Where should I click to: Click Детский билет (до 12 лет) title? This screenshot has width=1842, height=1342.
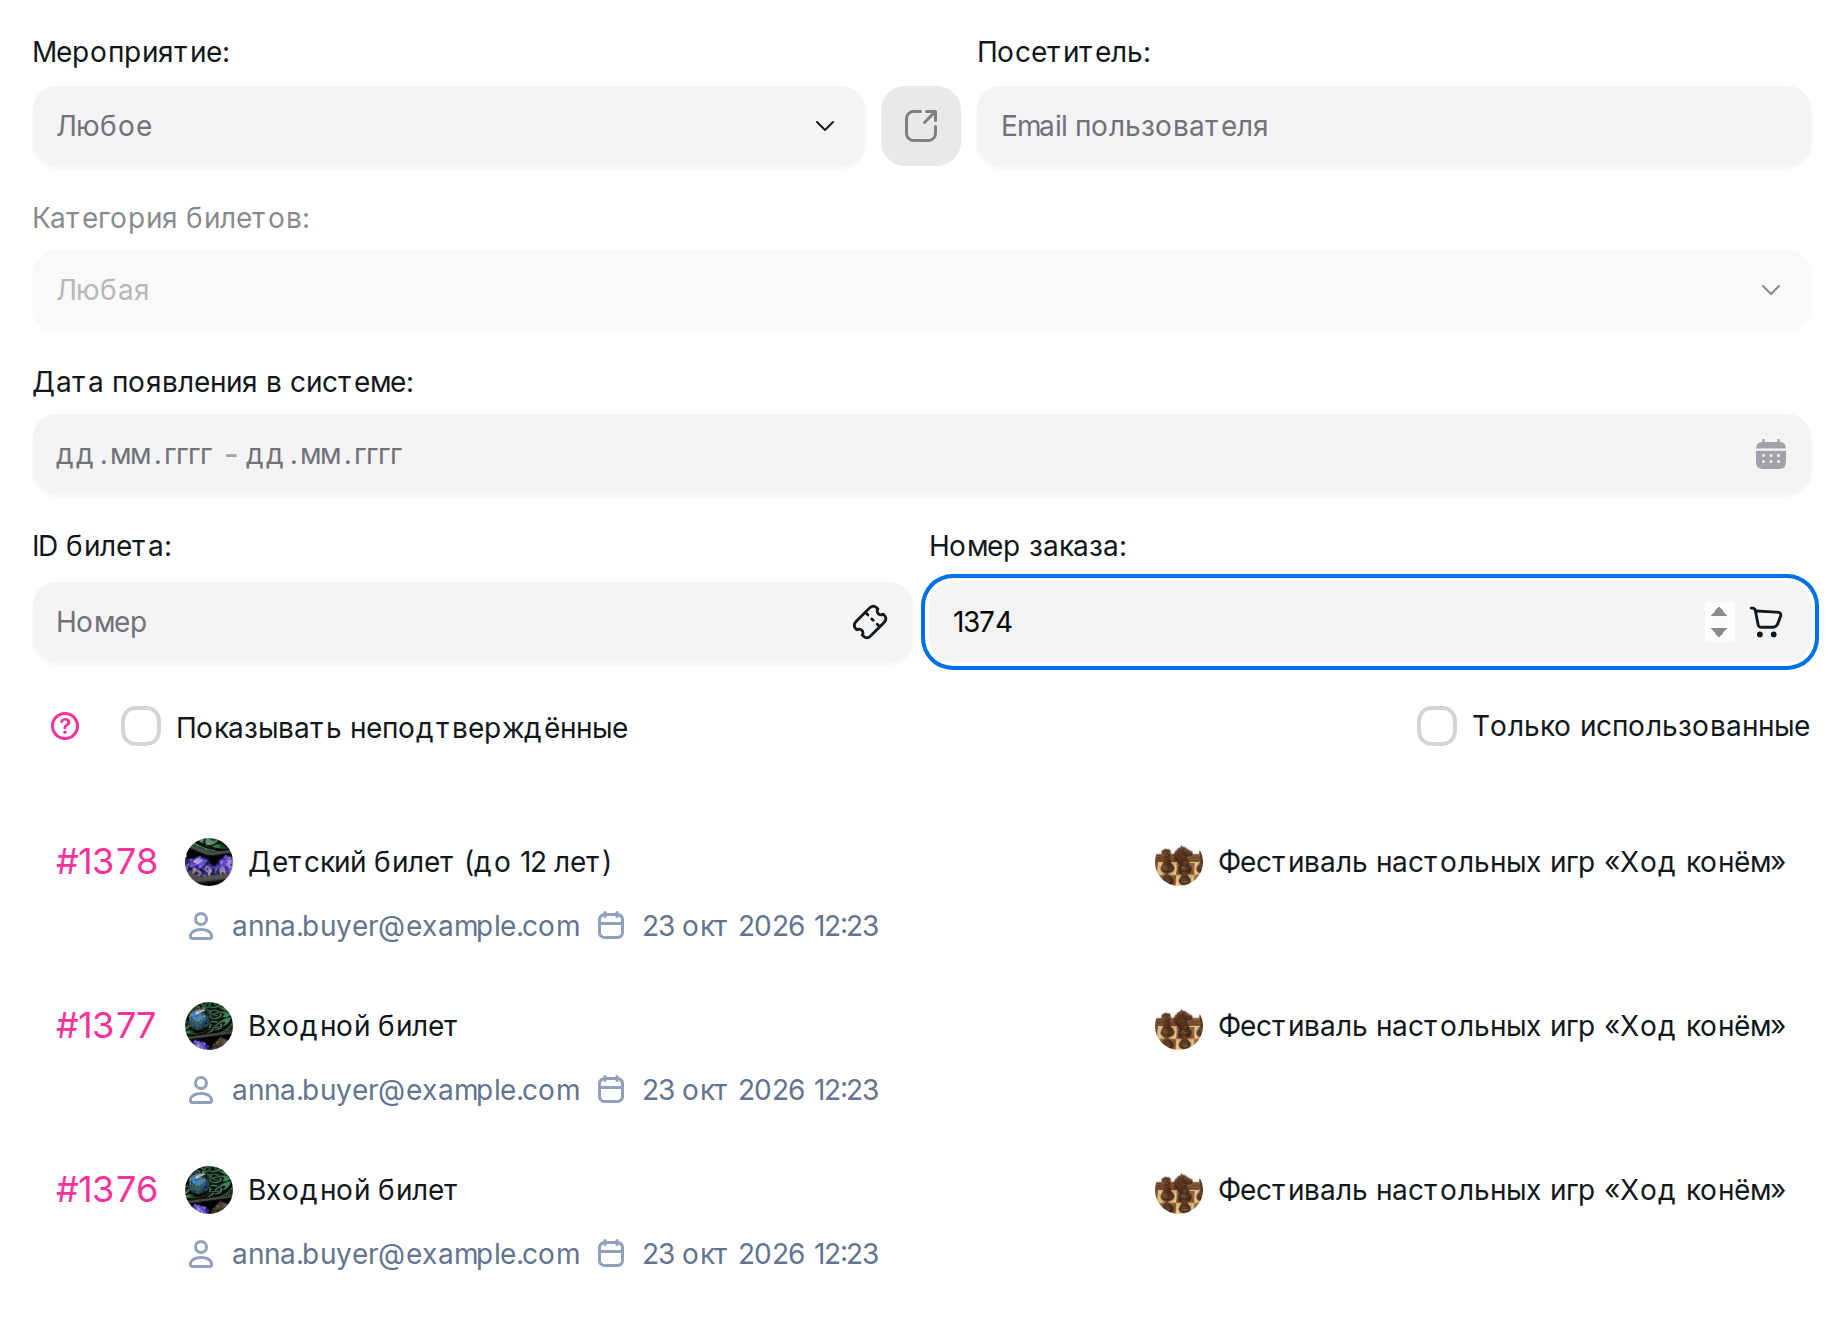430,862
